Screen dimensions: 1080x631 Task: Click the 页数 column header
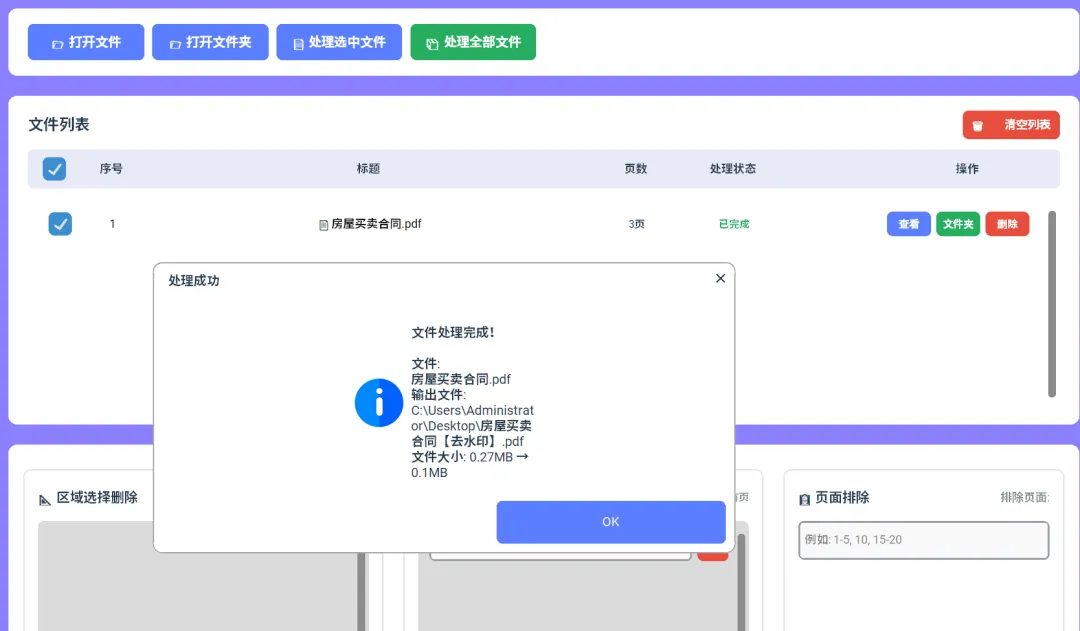click(x=636, y=169)
